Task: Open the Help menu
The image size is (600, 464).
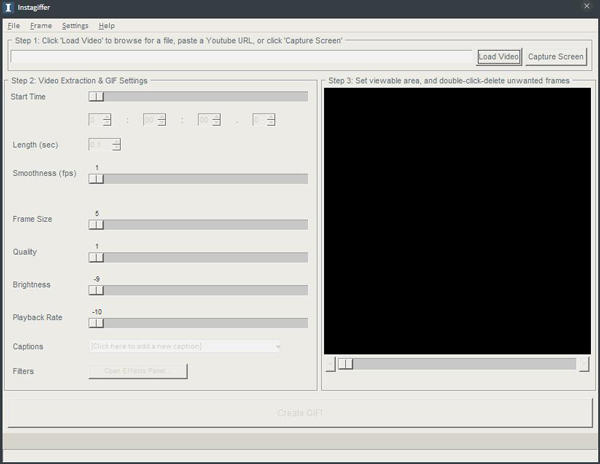Action: (x=106, y=26)
